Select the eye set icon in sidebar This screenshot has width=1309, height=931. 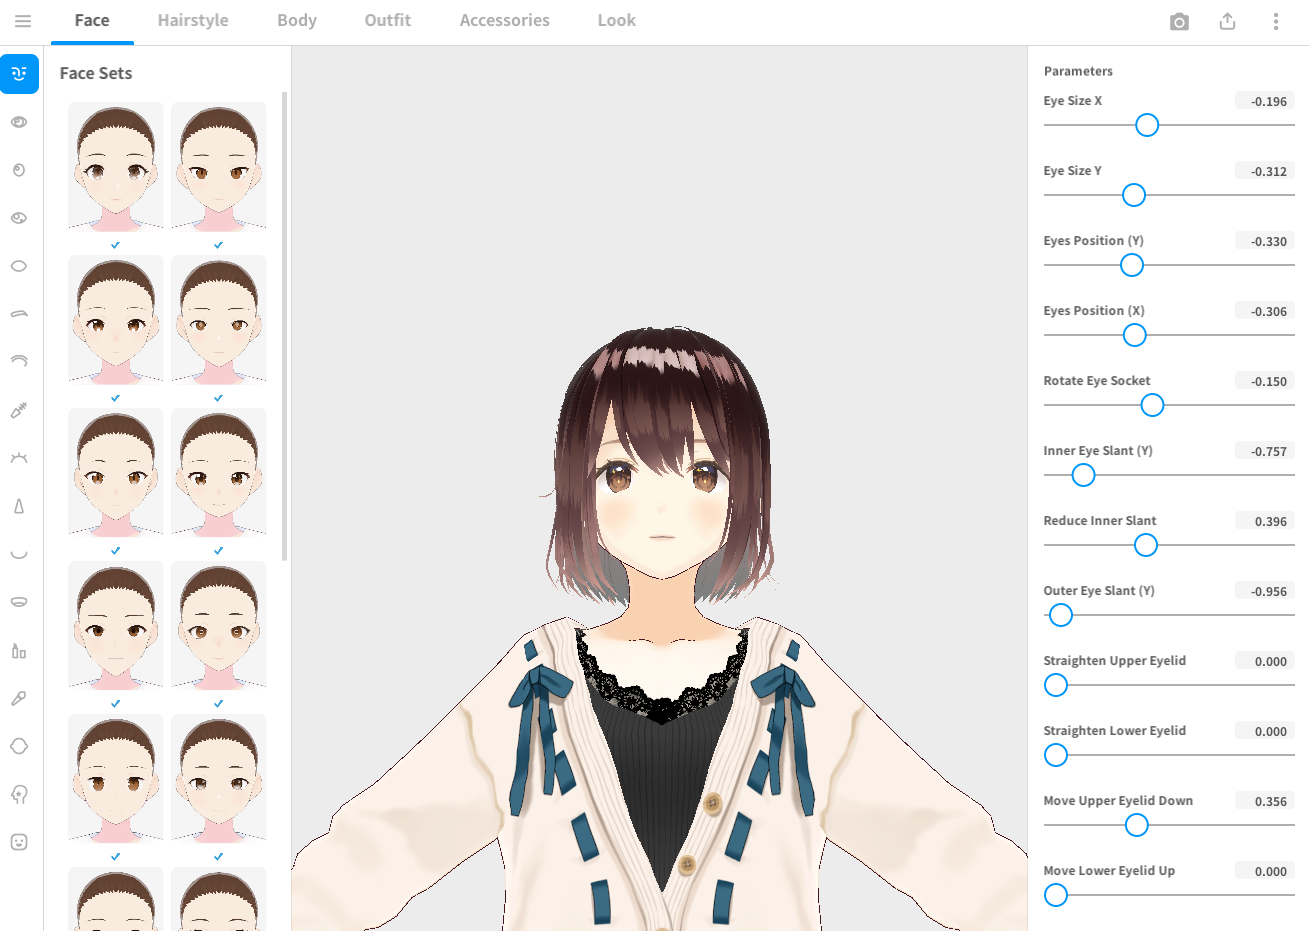[x=19, y=122]
